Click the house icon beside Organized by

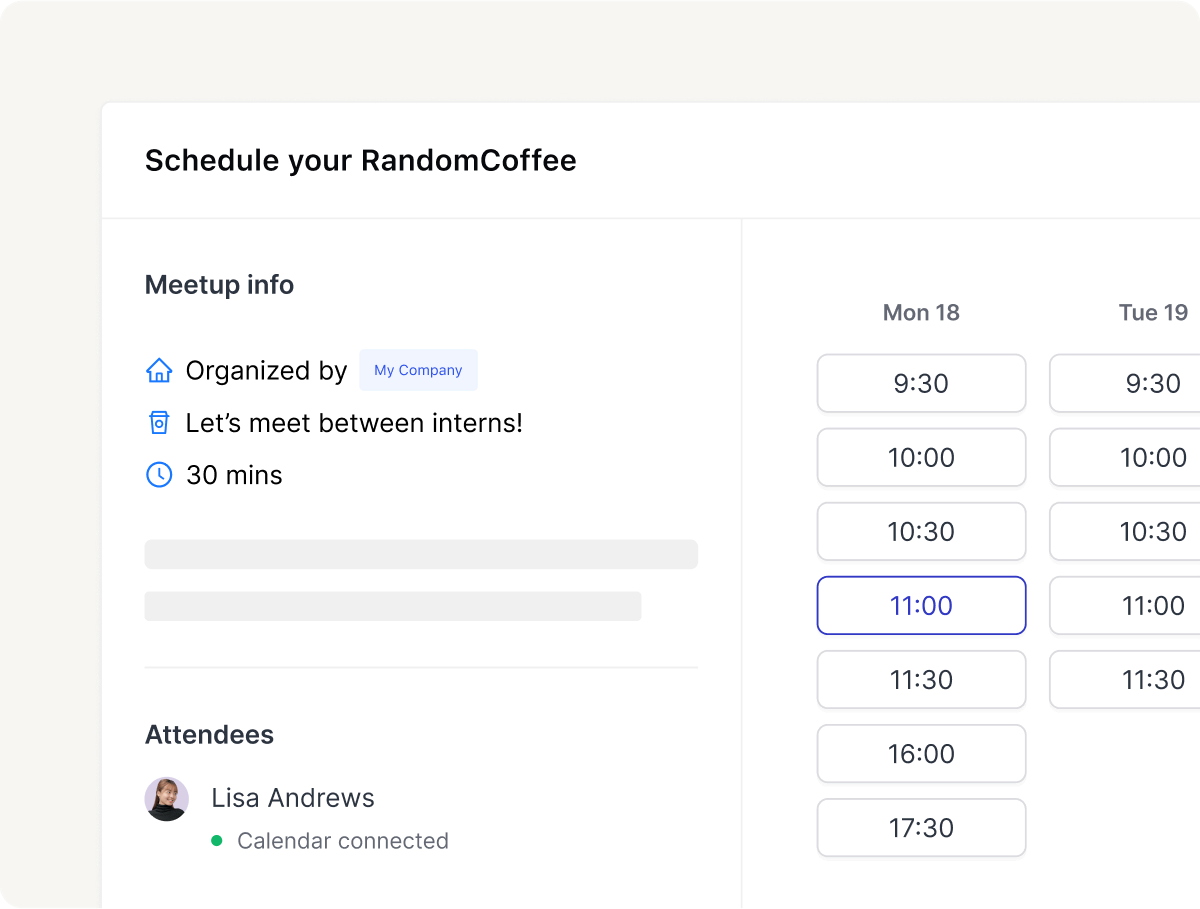(x=159, y=371)
